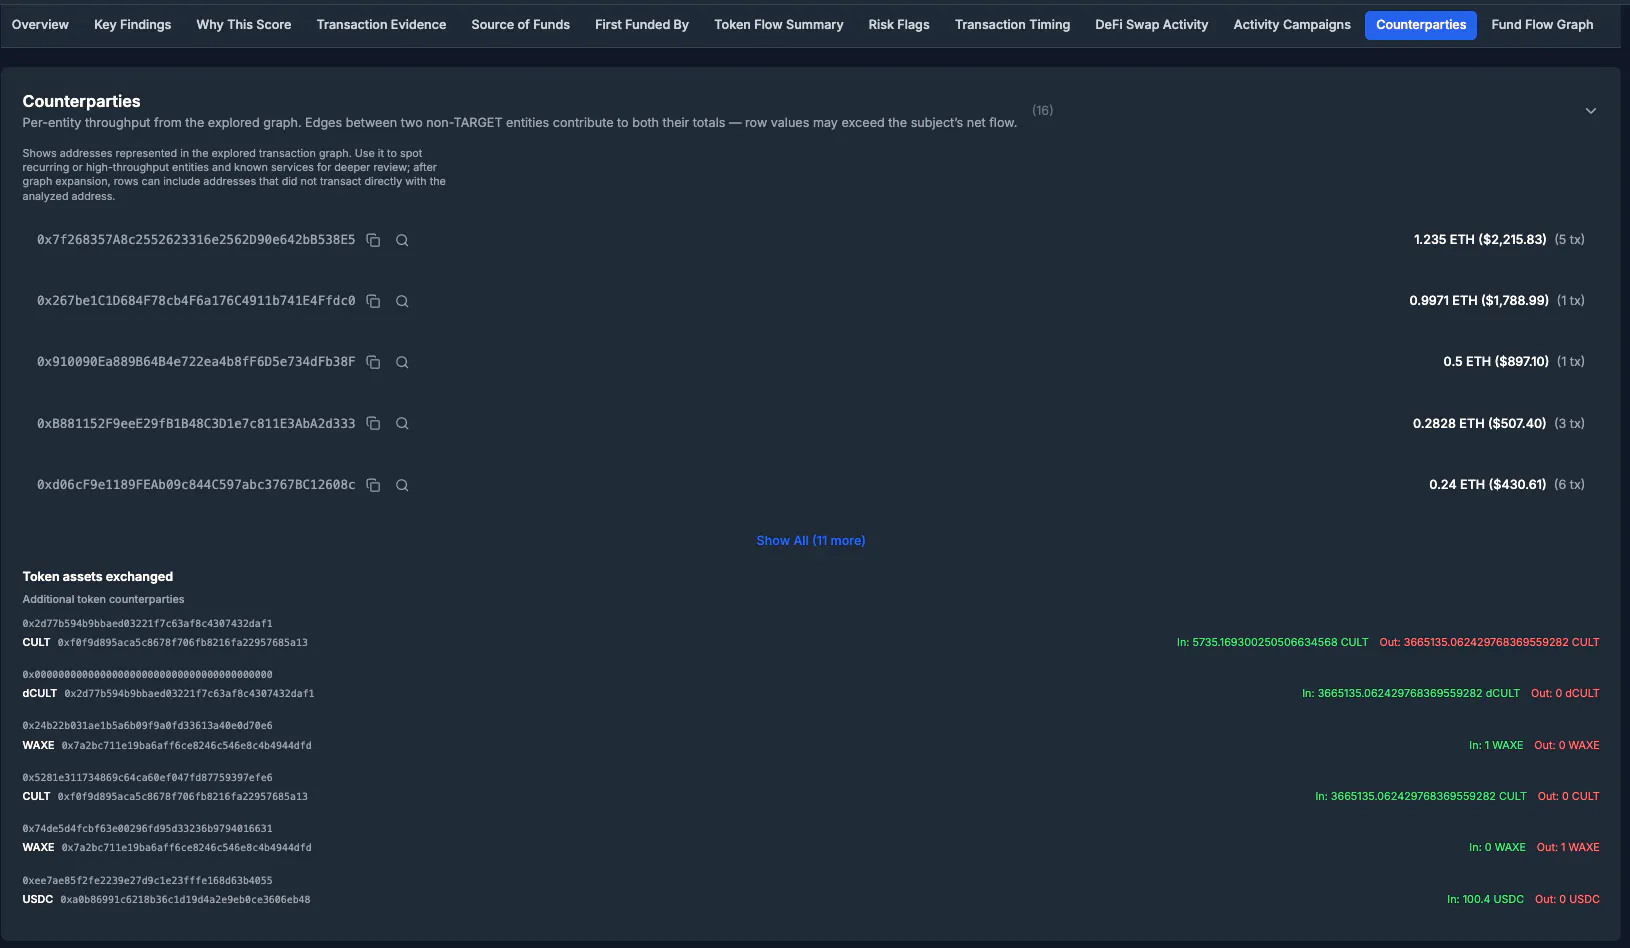This screenshot has width=1630, height=948.
Task: Switch to Token Flow Summary tab
Action: [779, 24]
